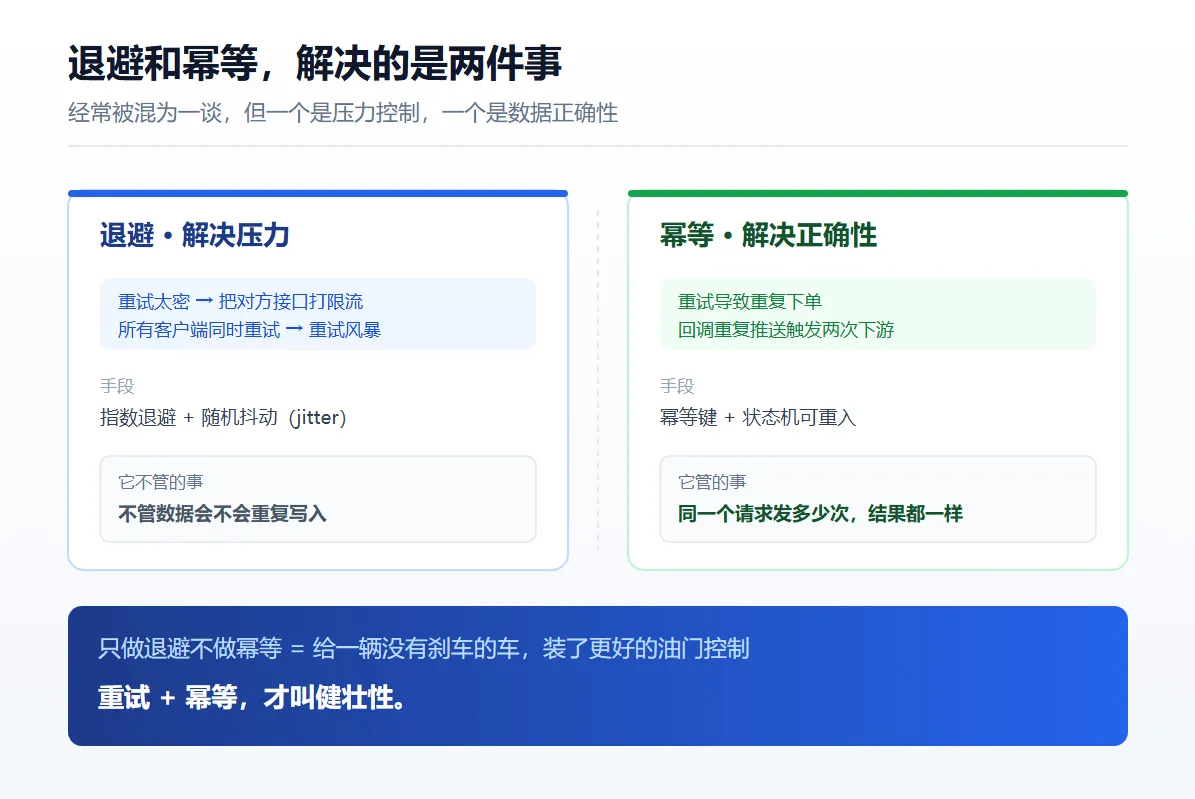Select the text "回调重复推送触发两次下游"
This screenshot has height=799, width=1195.
point(786,330)
